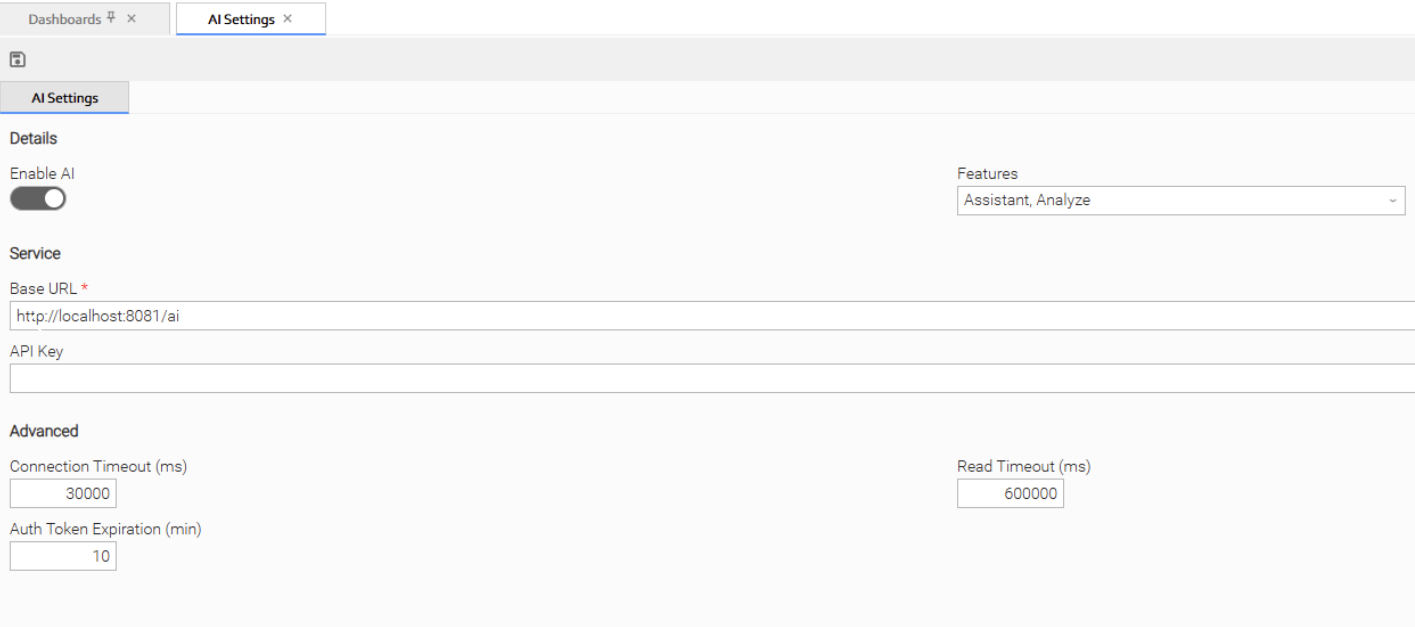Click the Enable AI label
The height and width of the screenshot is (627, 1415).
(x=42, y=174)
